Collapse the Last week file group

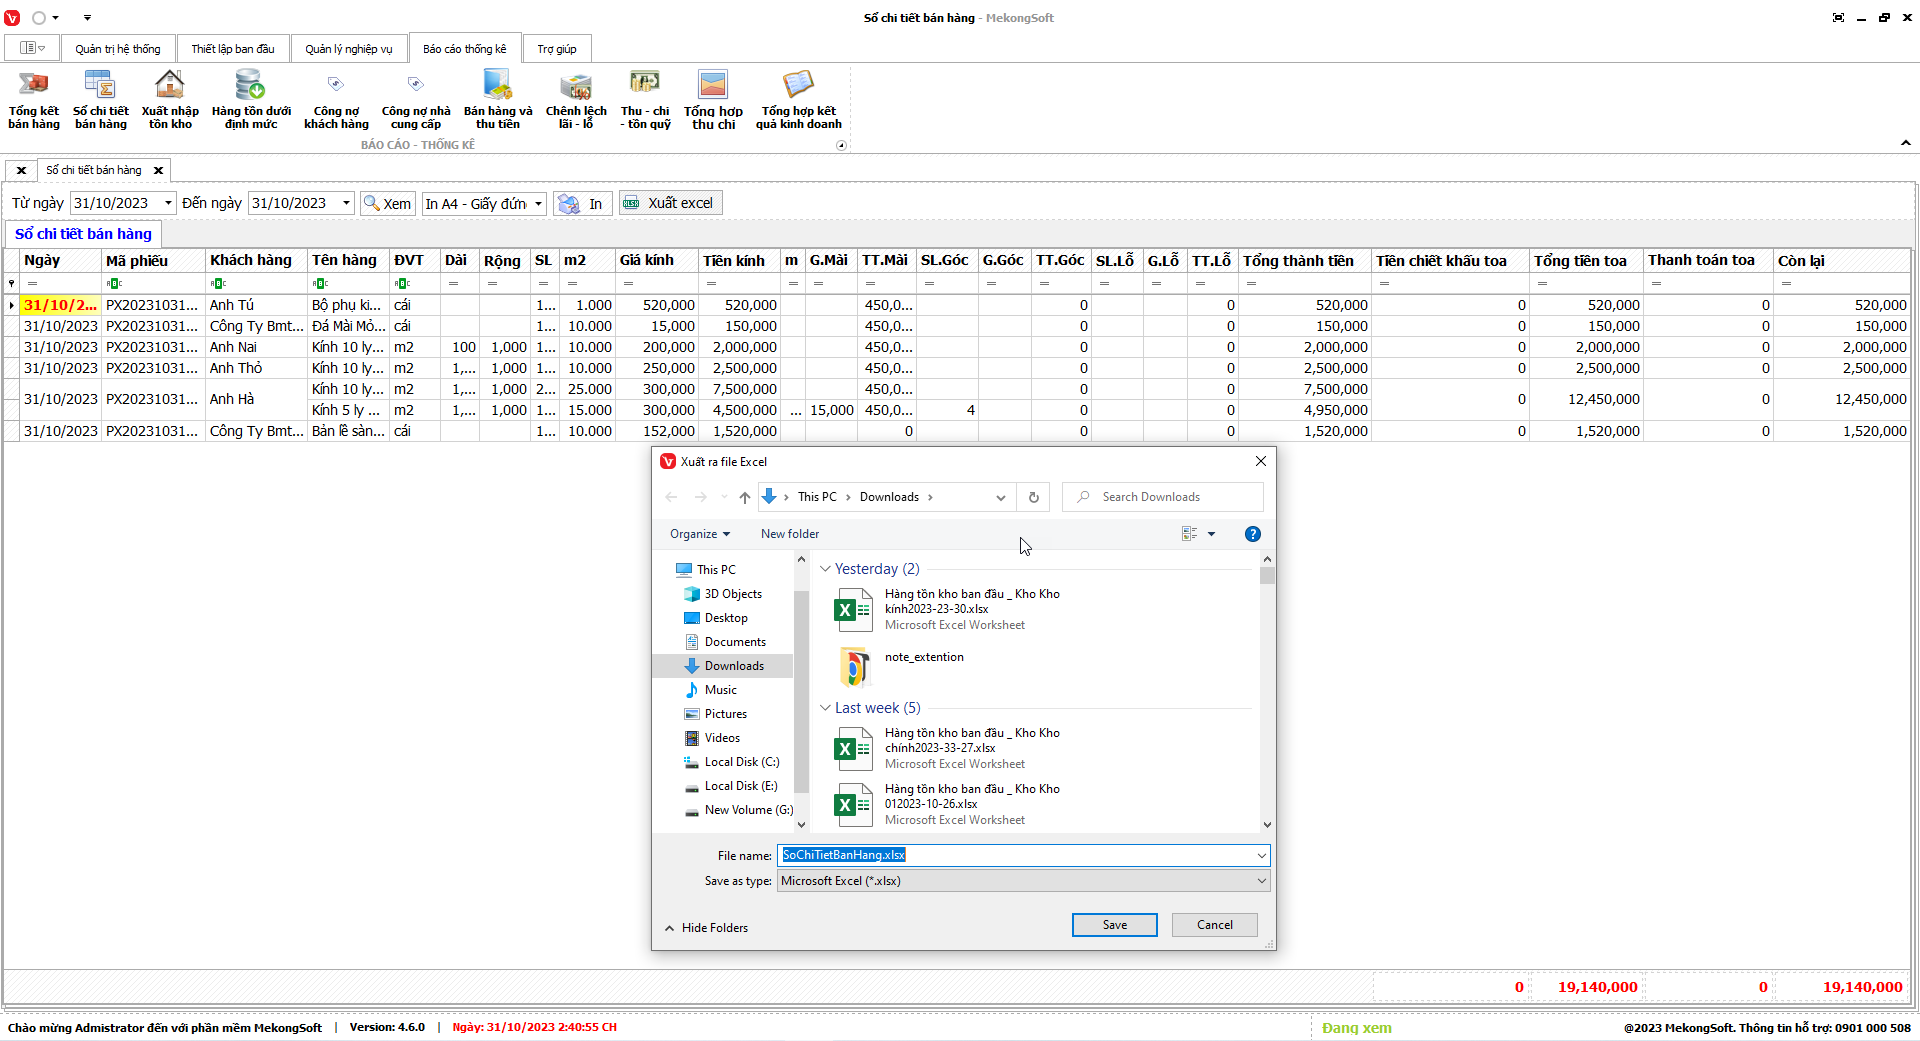pos(825,708)
